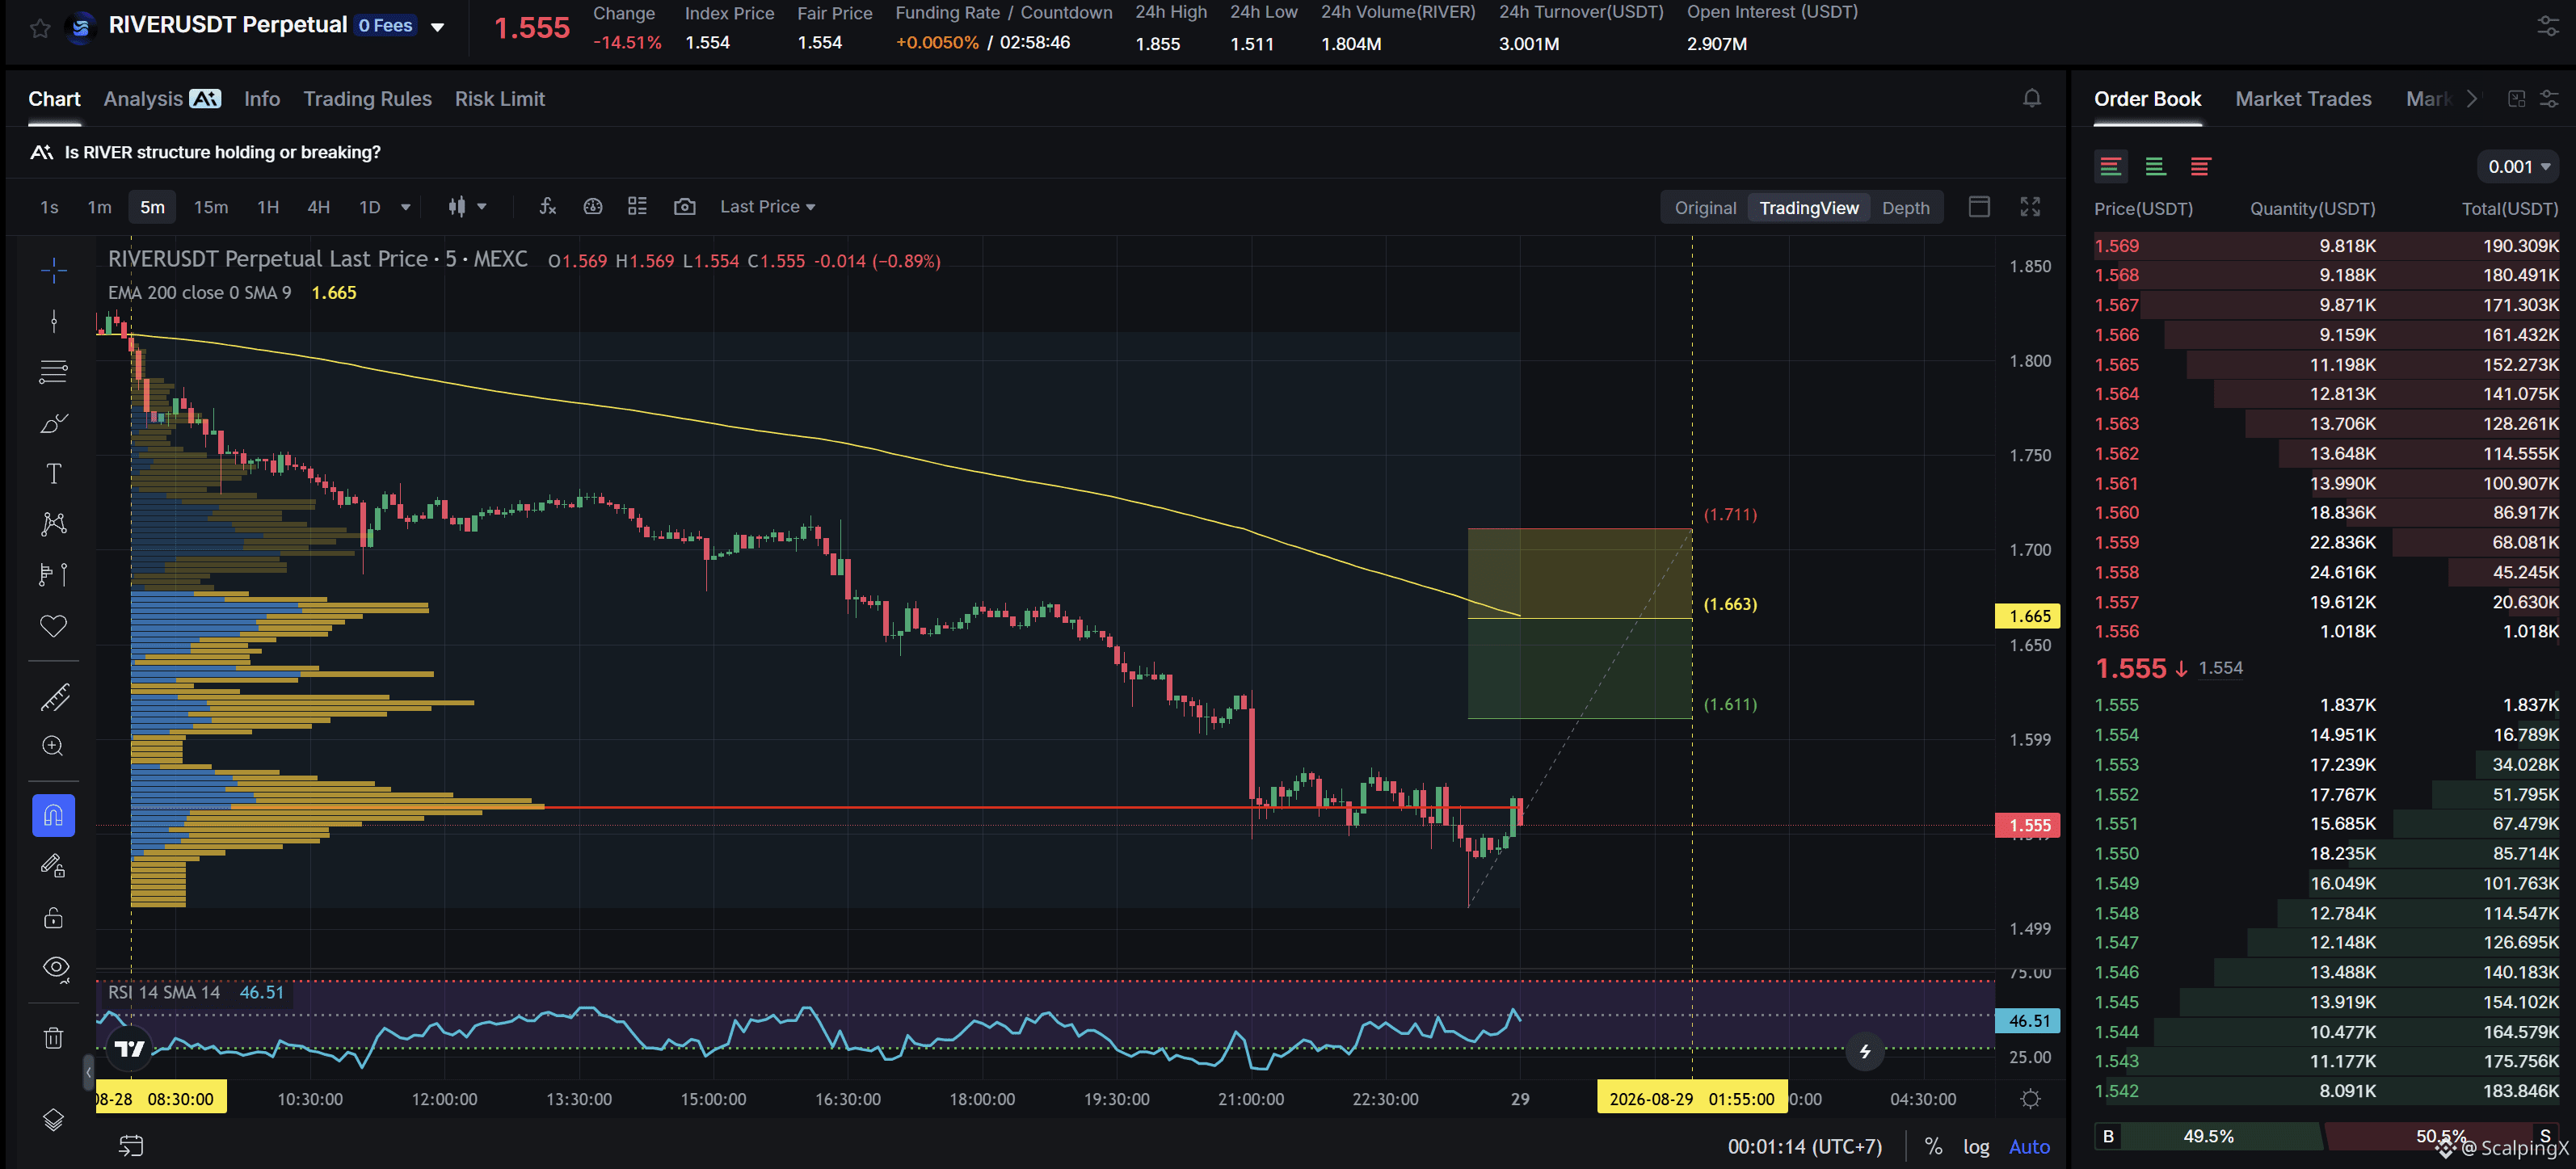Select the crosshair cursor tool
This screenshot has width=2576, height=1169.
(x=54, y=269)
